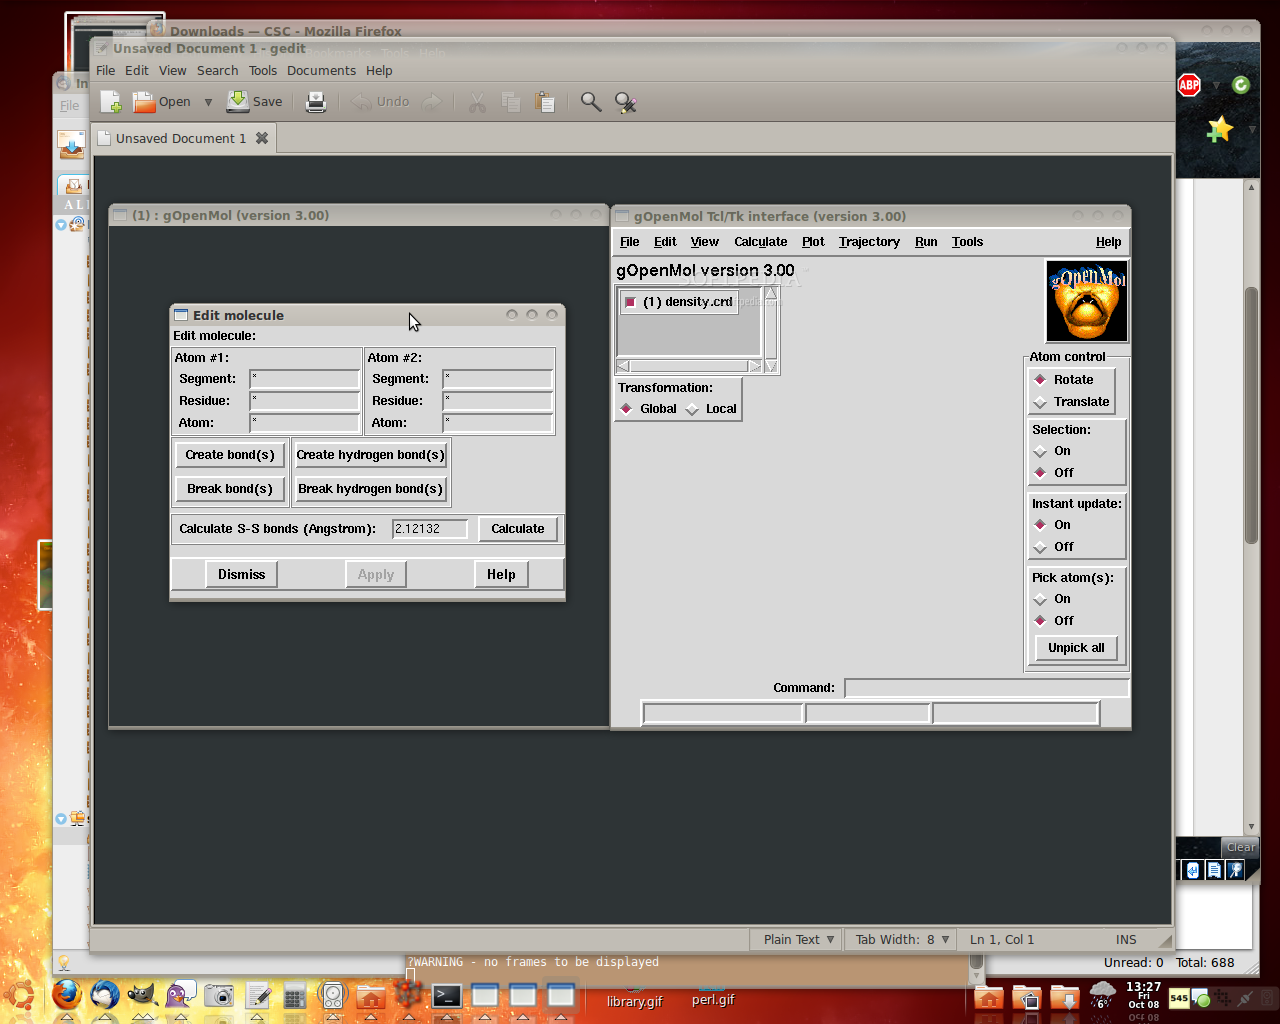1280x1024 pixels.
Task: Turn Selection Off
Action: coord(1054,473)
